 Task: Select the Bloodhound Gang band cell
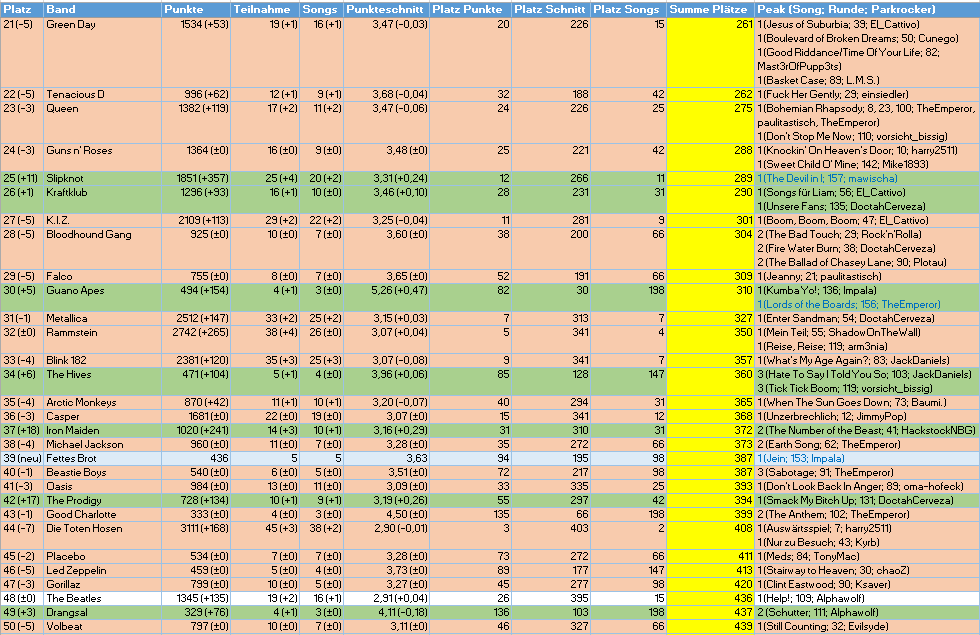(x=102, y=248)
